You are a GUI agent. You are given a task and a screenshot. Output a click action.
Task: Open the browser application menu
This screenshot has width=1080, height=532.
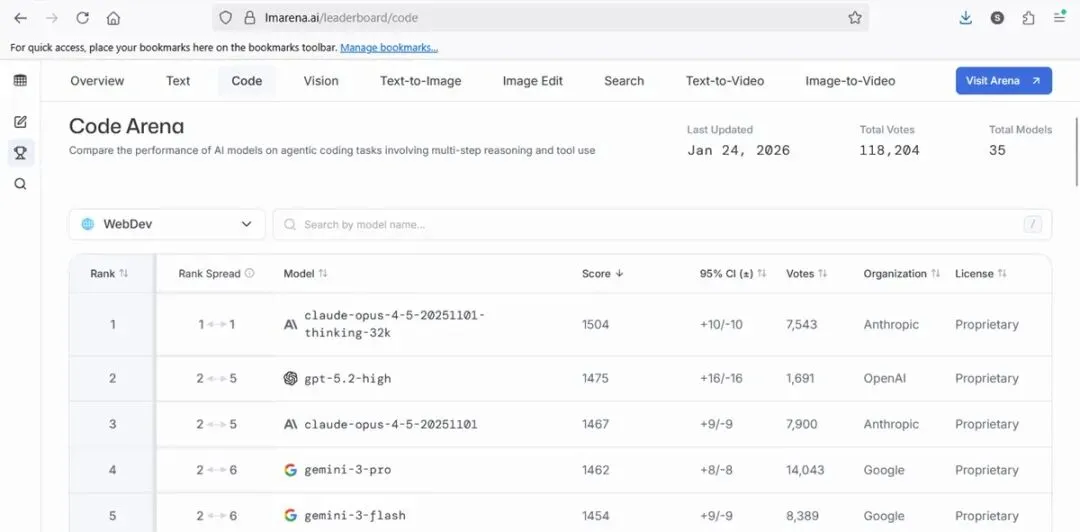[1059, 18]
